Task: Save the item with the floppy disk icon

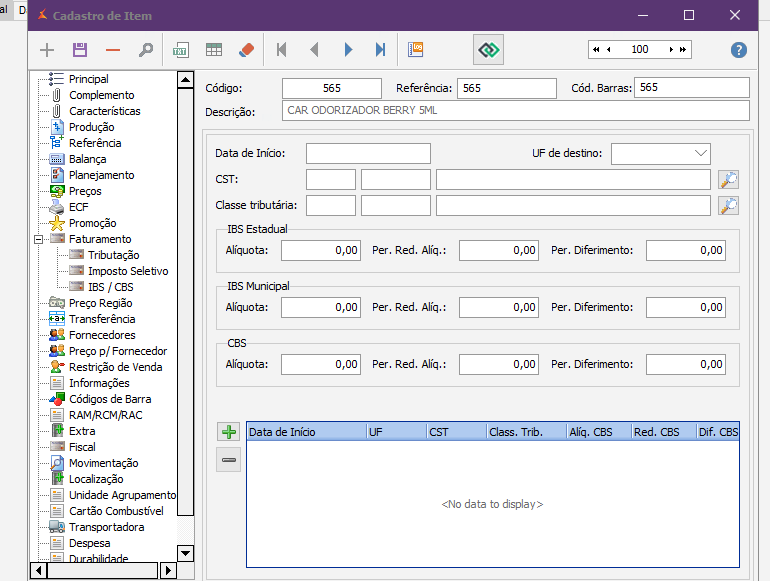Action: pyautogui.click(x=80, y=50)
